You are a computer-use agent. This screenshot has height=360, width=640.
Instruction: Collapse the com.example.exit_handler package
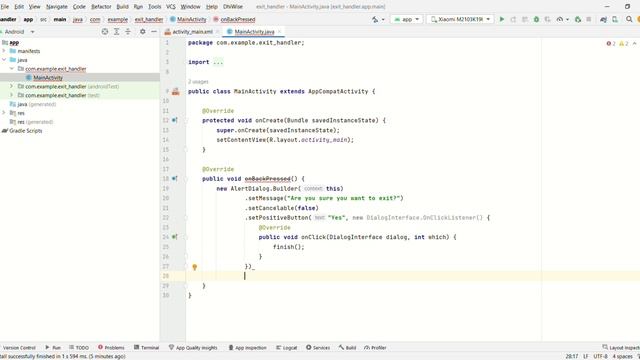click(x=12, y=69)
